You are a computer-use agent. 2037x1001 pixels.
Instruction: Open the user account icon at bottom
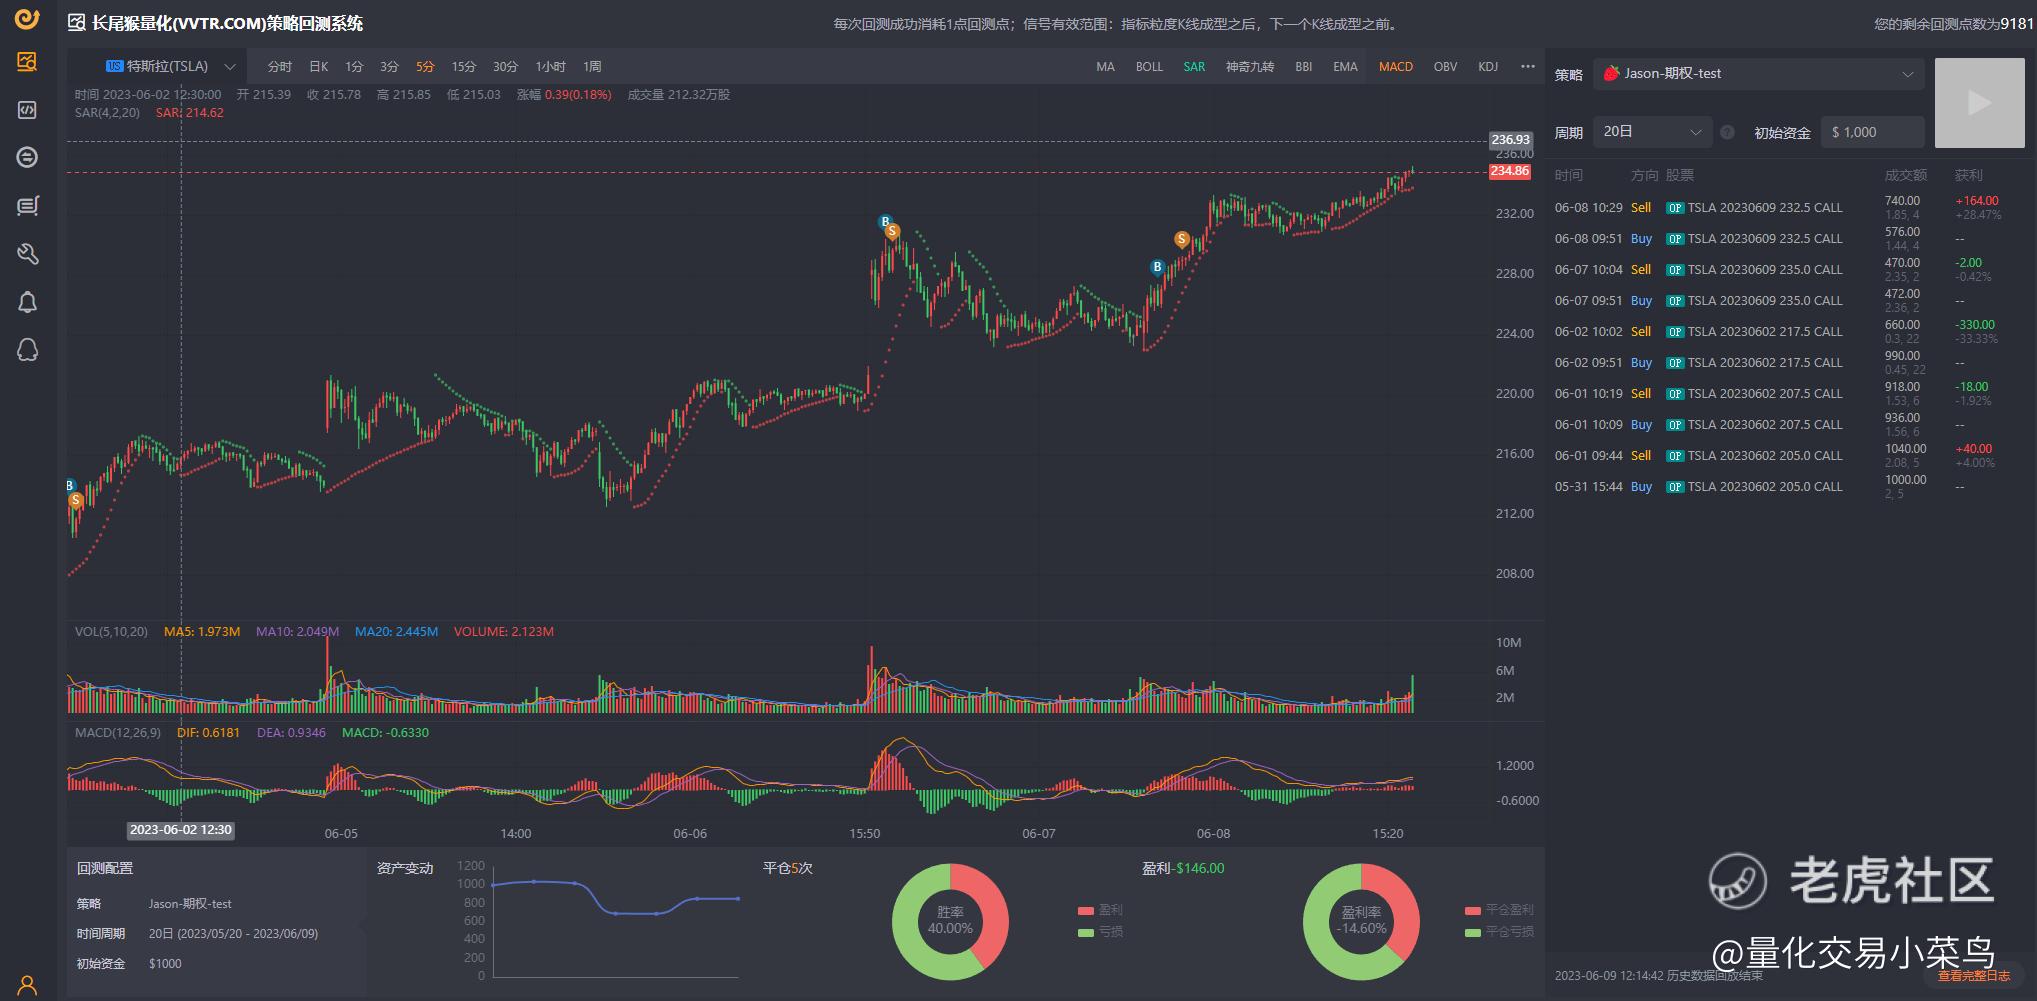pyautogui.click(x=27, y=984)
